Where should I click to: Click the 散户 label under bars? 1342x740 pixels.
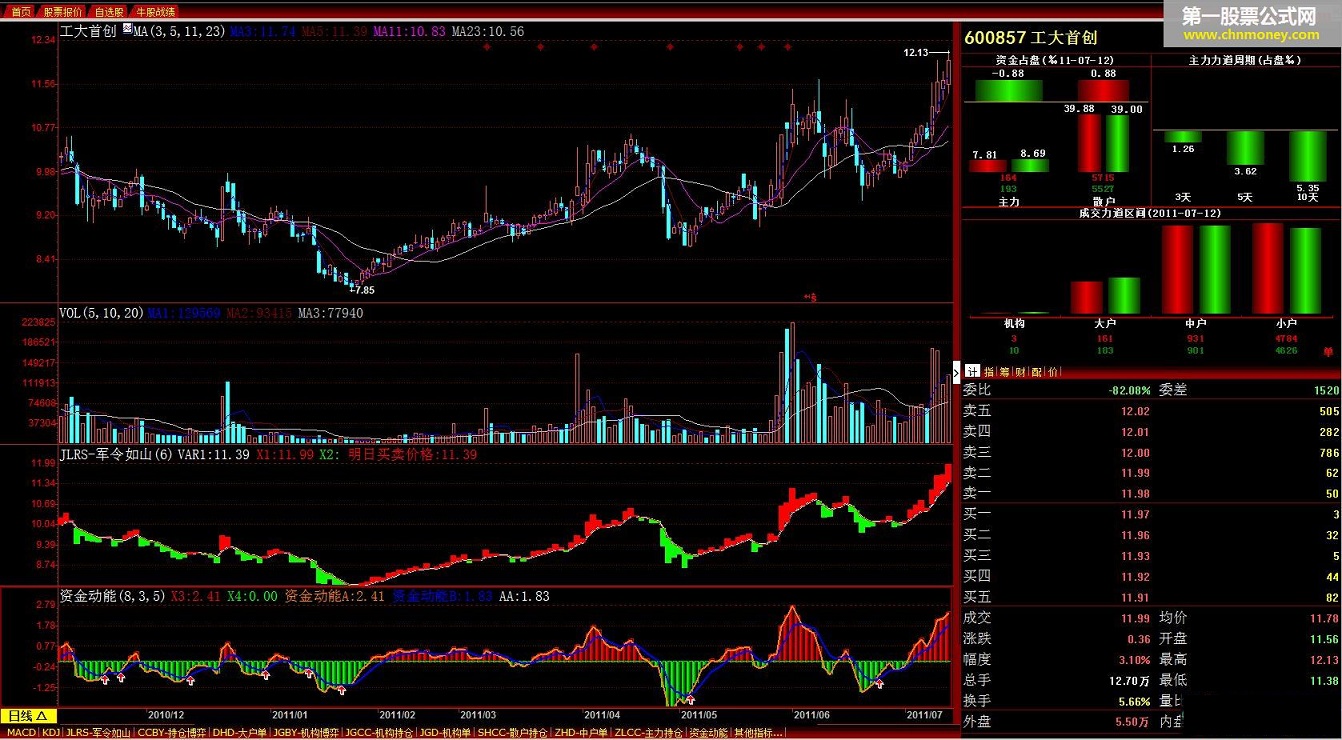click(x=1104, y=201)
